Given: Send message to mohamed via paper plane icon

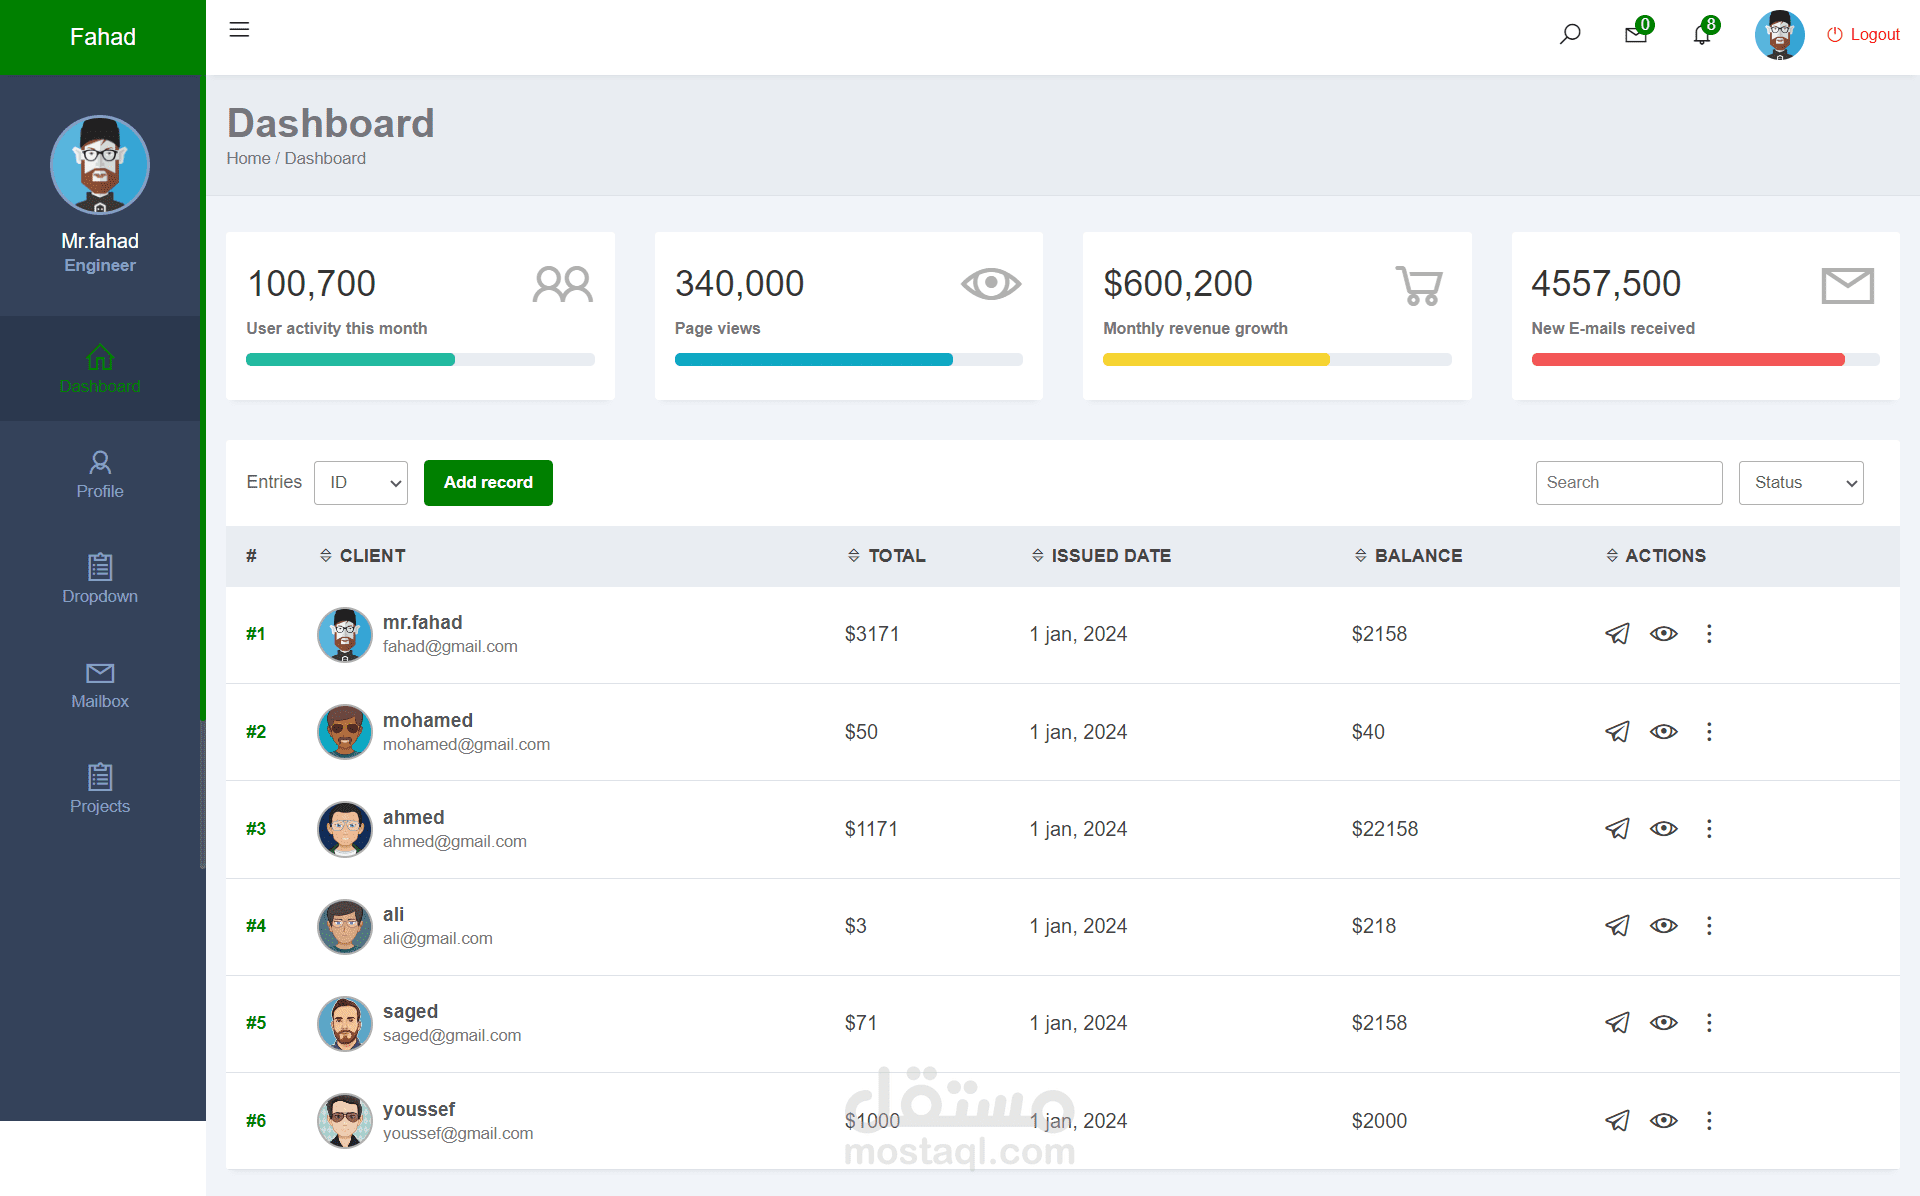Looking at the screenshot, I should tap(1617, 731).
